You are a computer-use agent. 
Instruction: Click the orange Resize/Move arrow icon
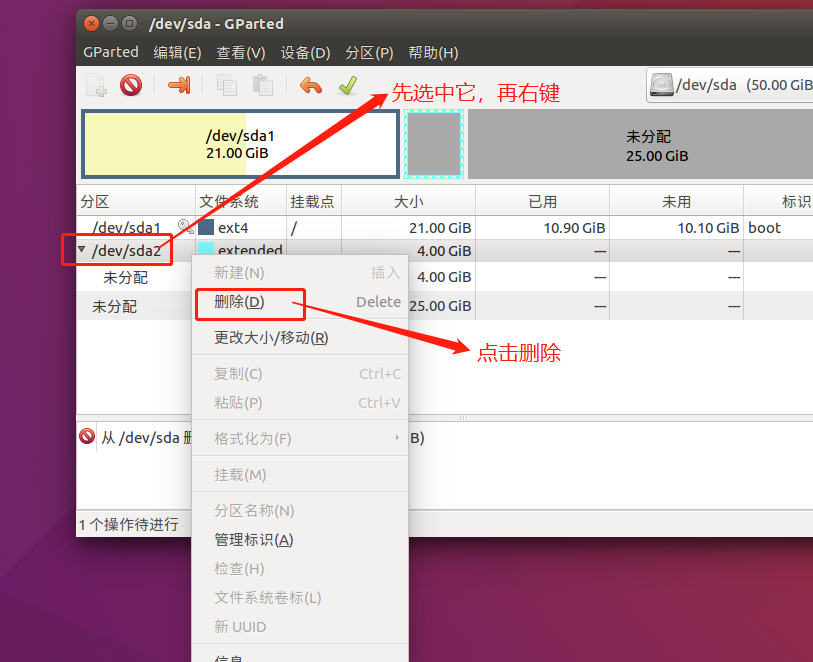click(x=179, y=85)
